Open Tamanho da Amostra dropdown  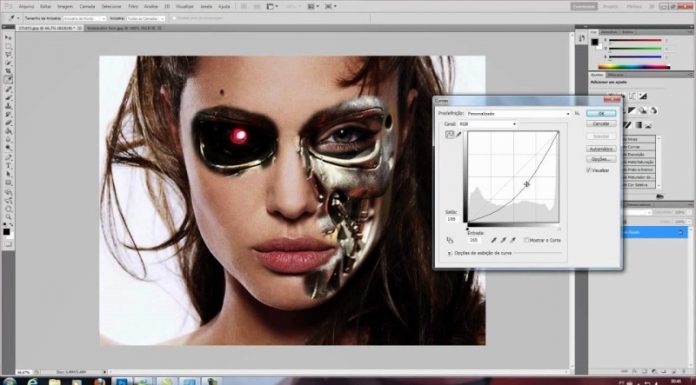(84, 18)
